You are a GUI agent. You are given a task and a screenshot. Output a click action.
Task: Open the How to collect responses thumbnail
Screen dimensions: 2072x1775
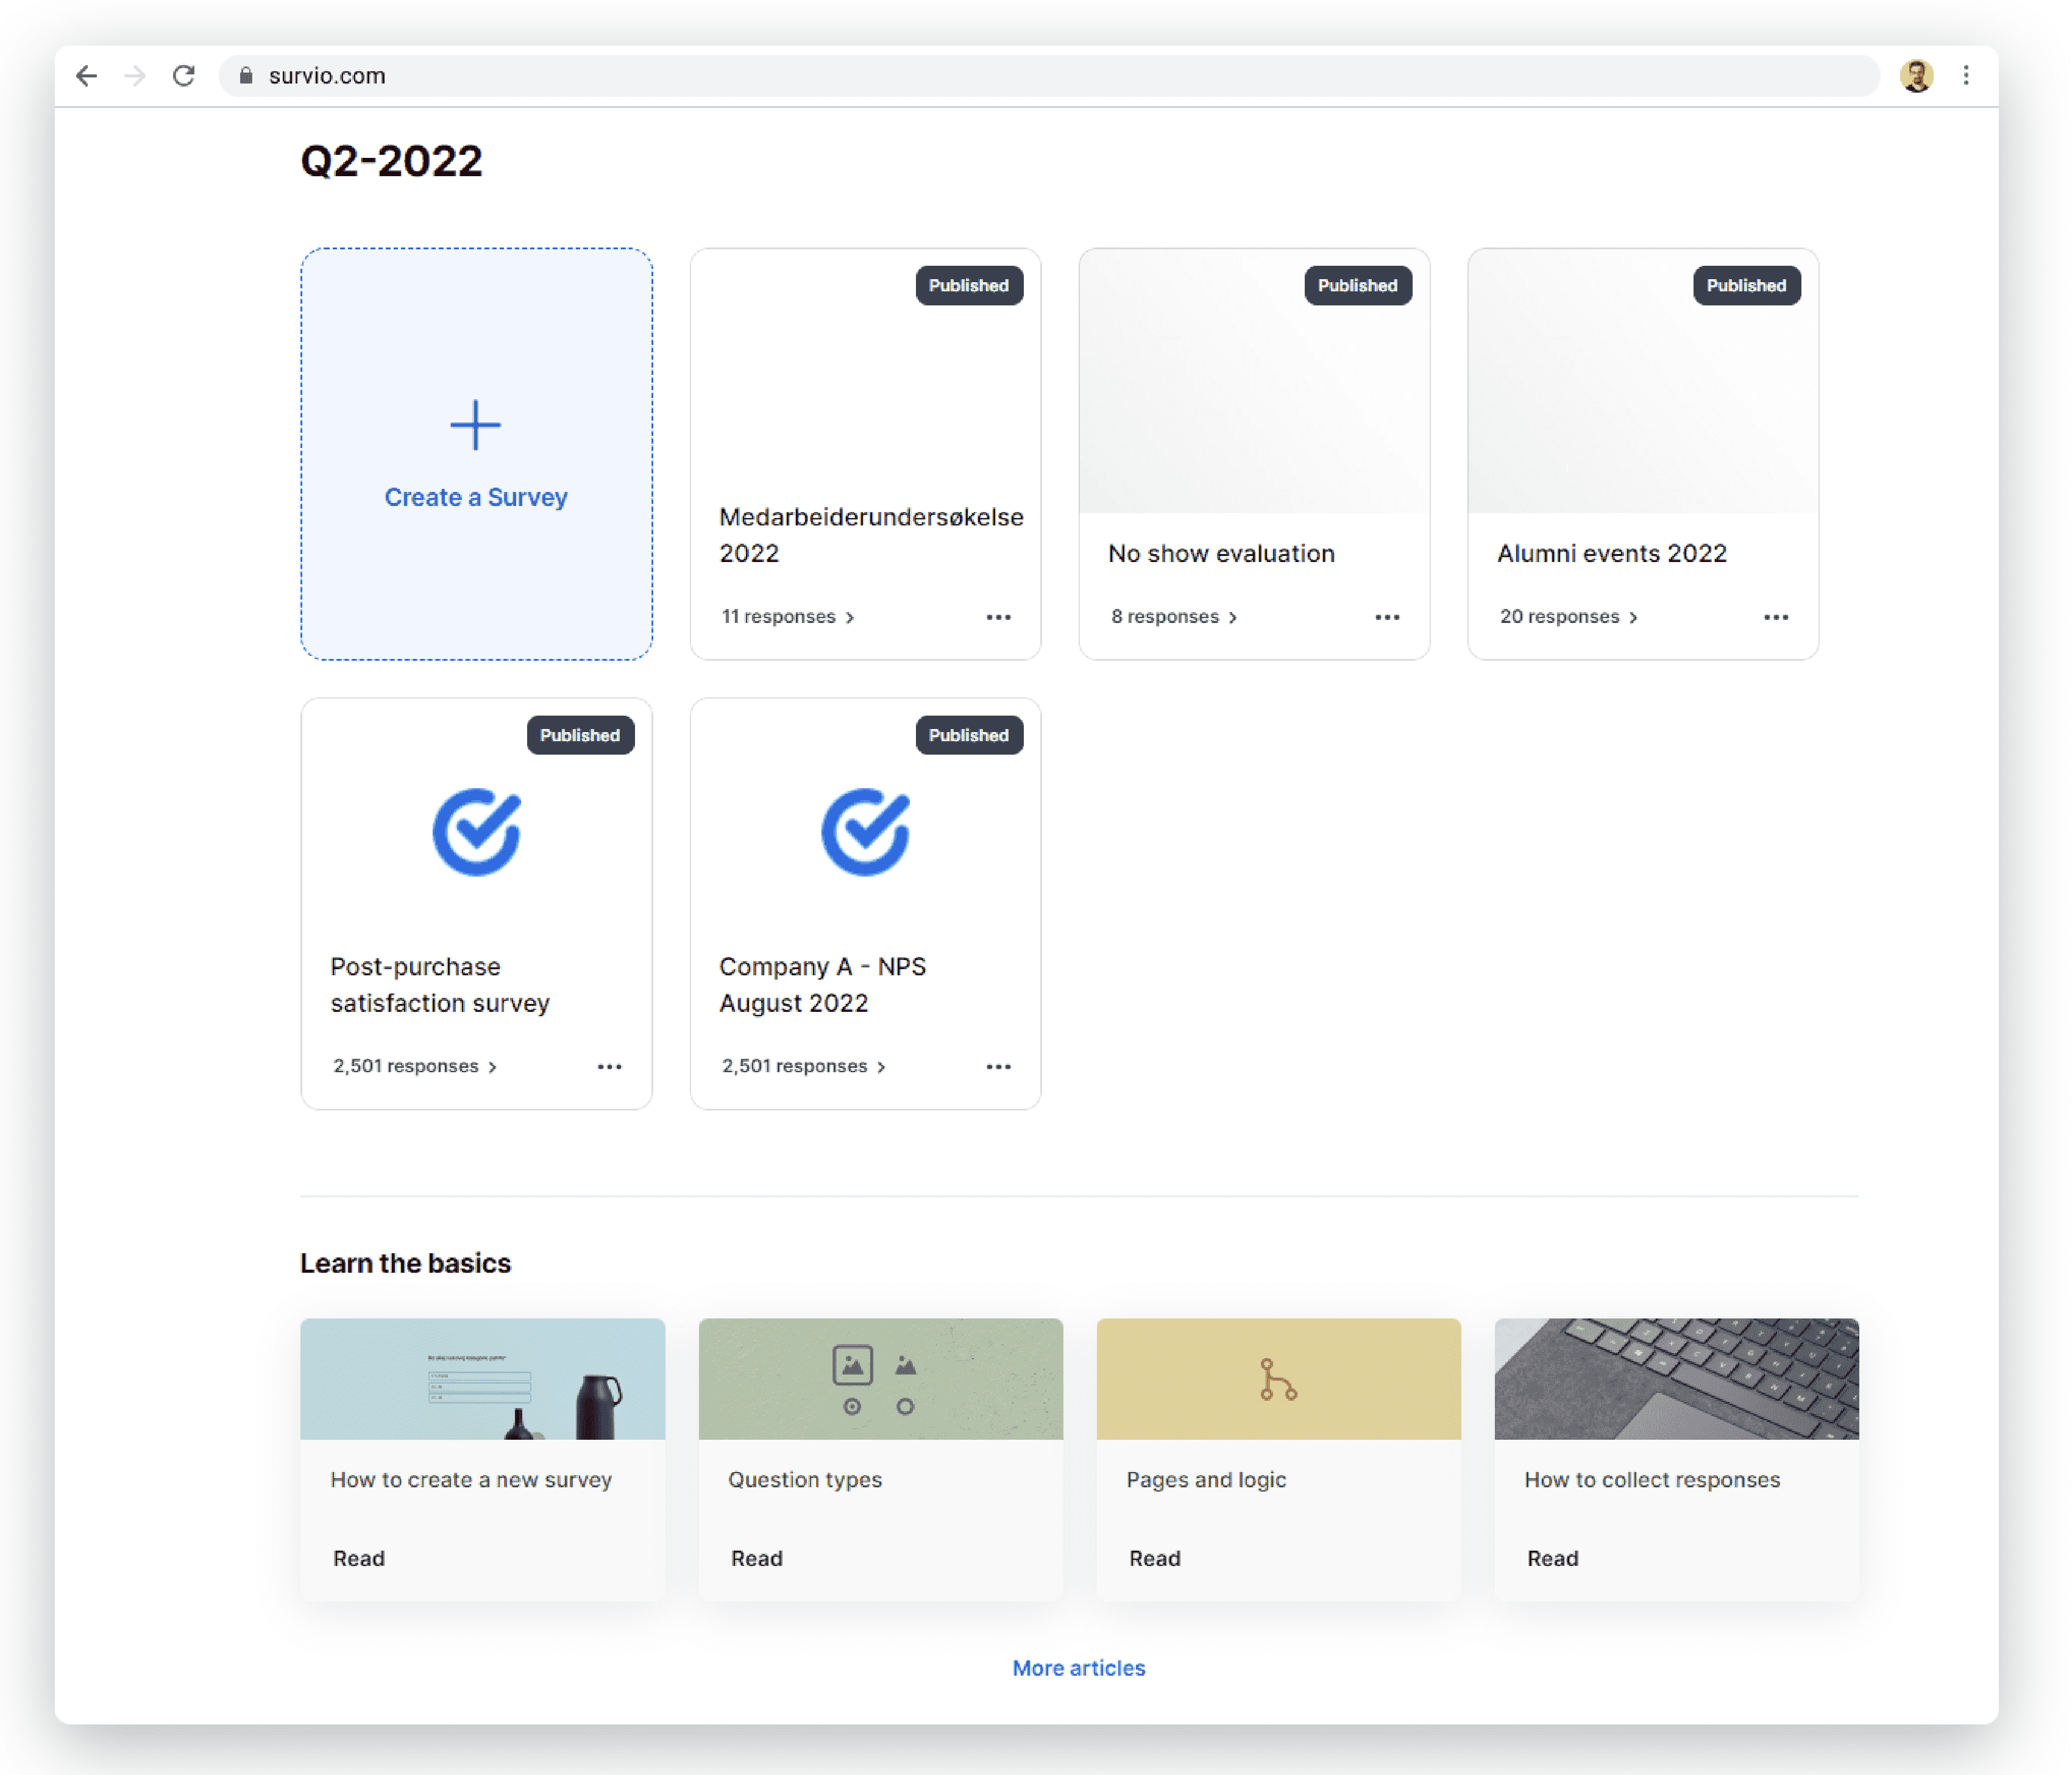tap(1676, 1379)
